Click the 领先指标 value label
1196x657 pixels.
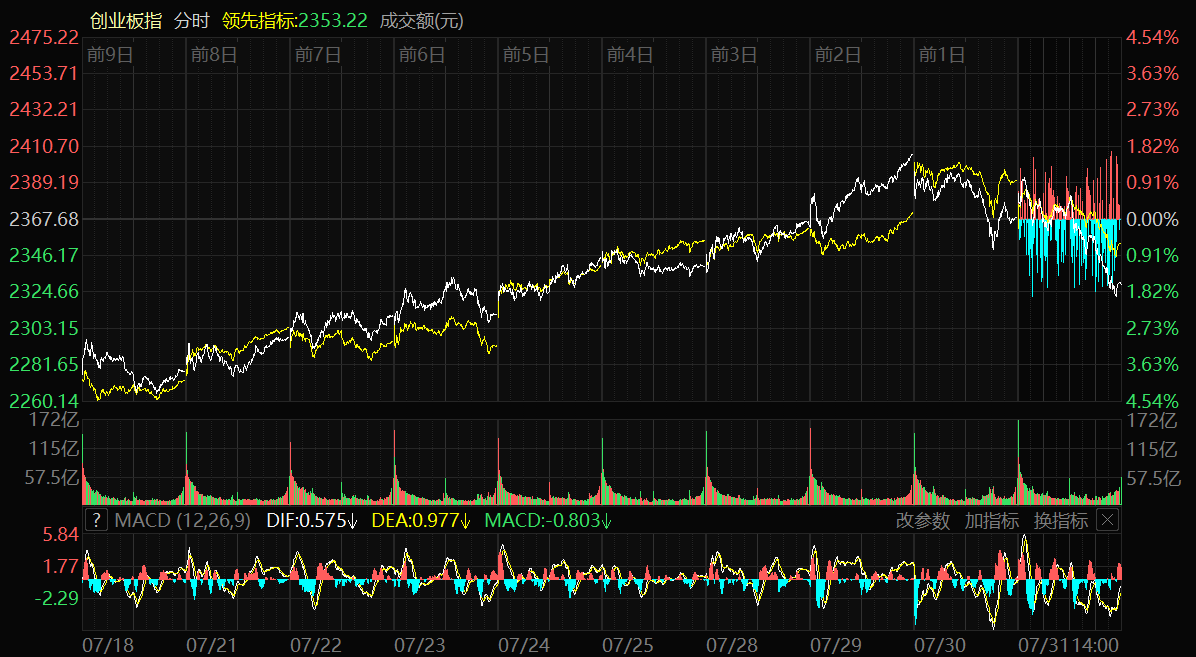click(295, 21)
